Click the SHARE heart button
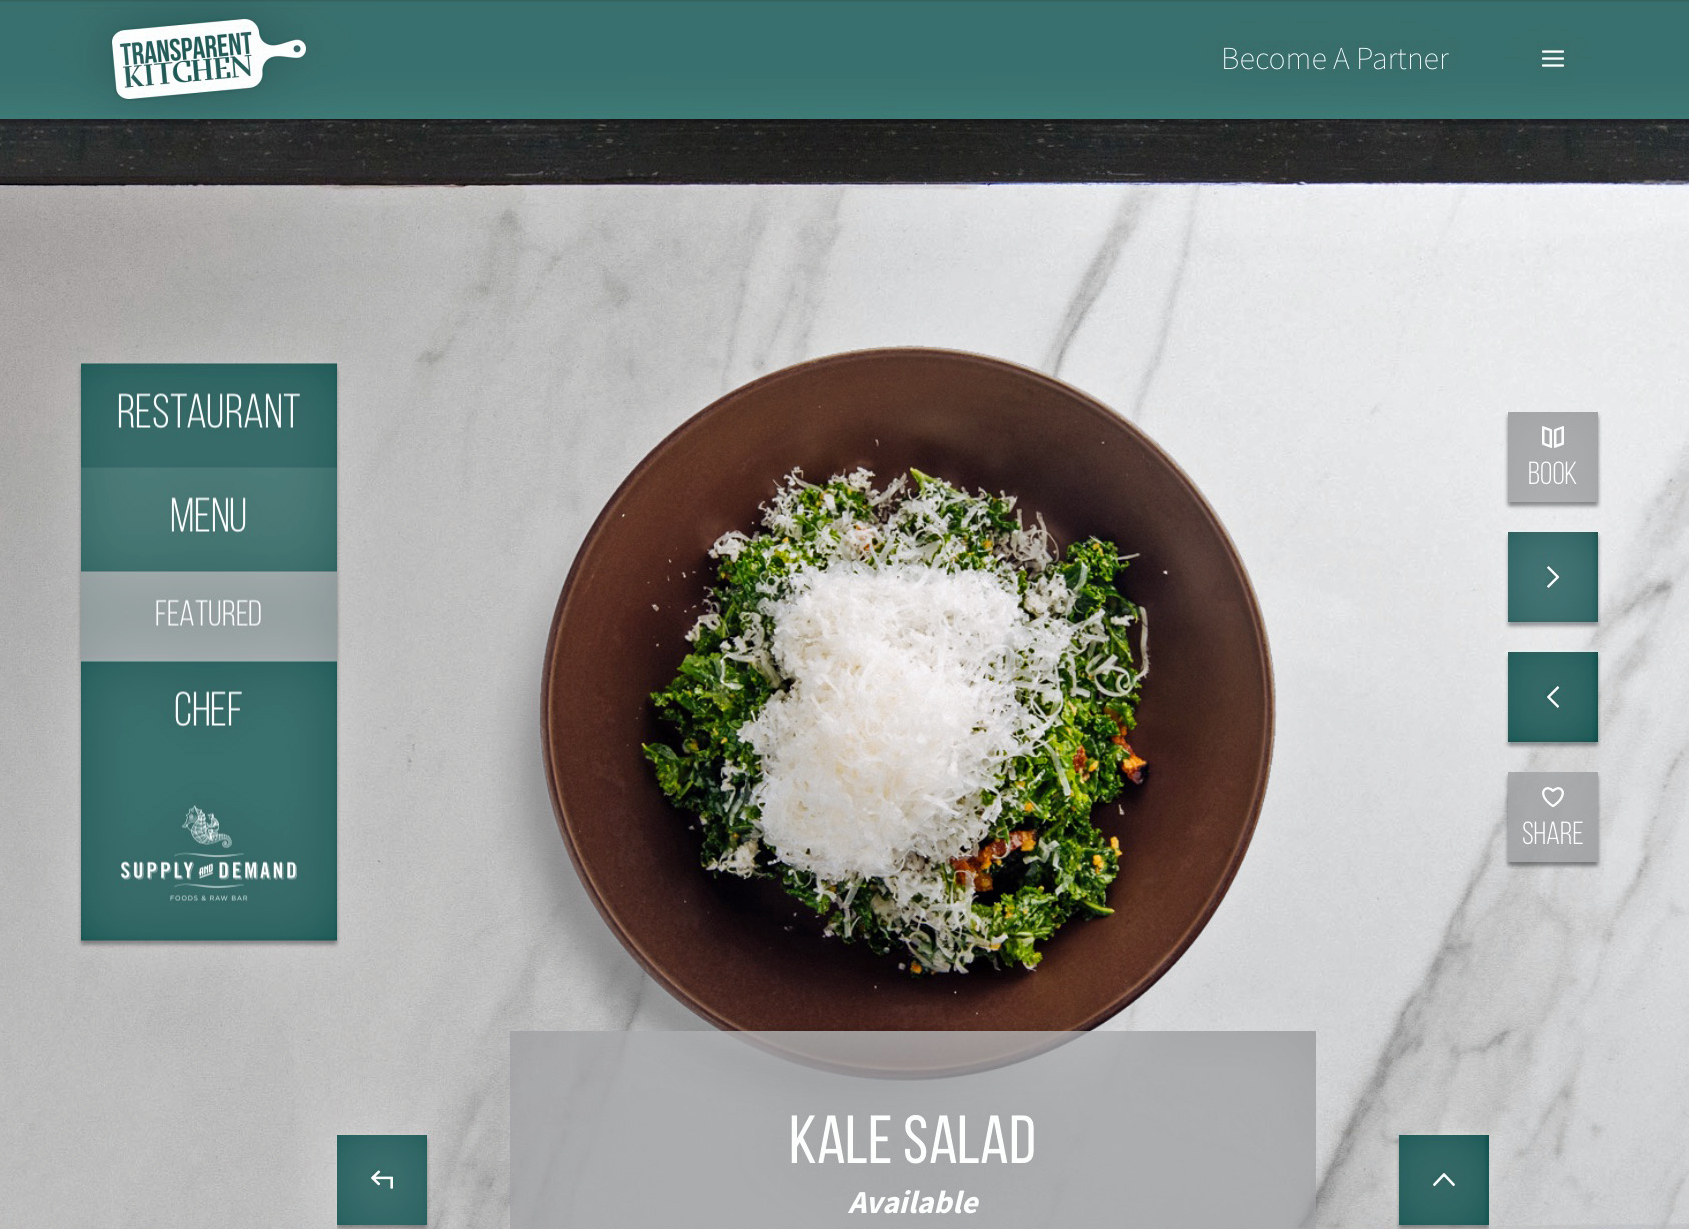 [1552, 817]
